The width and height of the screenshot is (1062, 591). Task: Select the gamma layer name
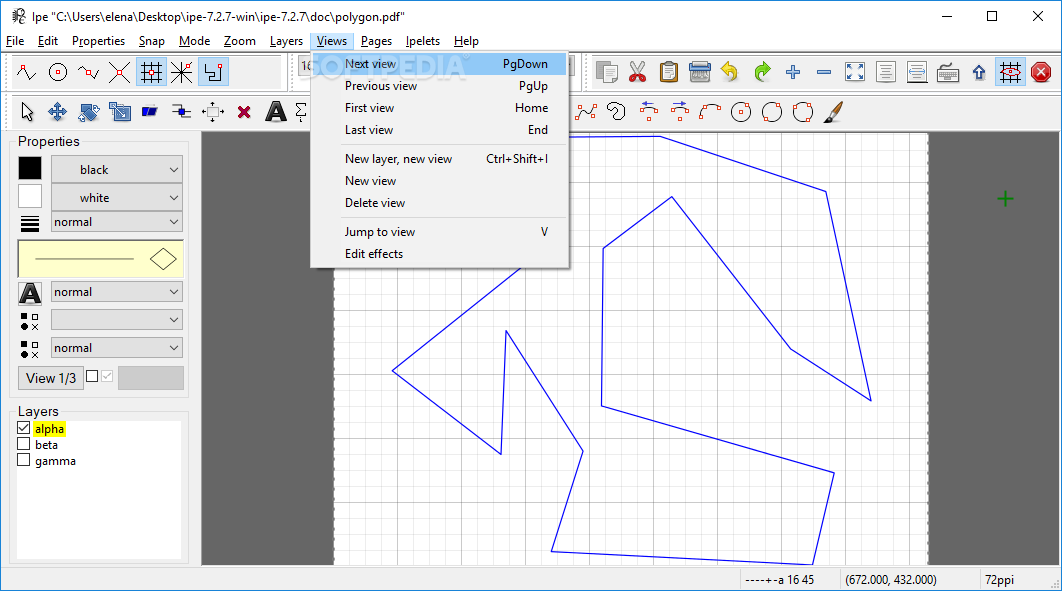pyautogui.click(x=56, y=461)
